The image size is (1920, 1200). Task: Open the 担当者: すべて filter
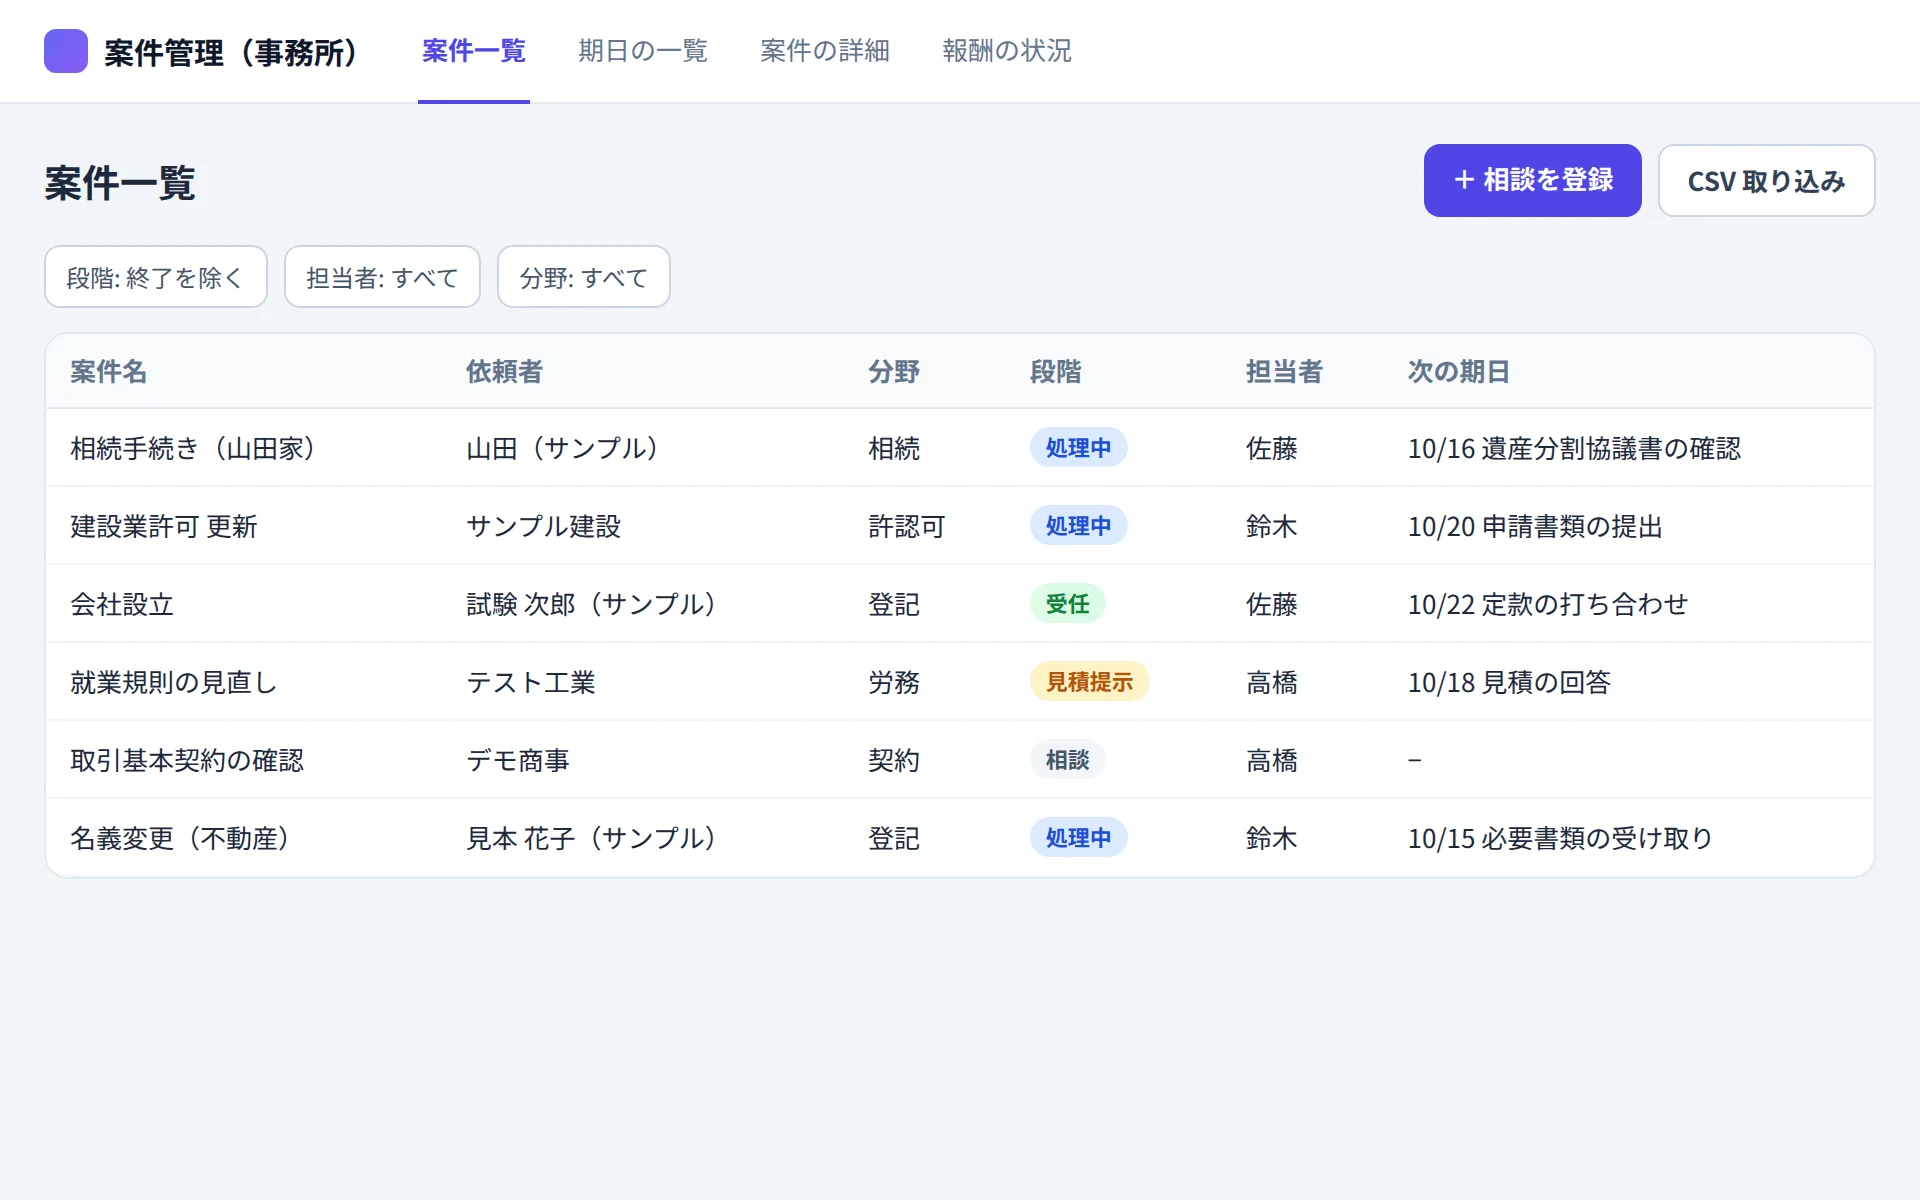382,277
